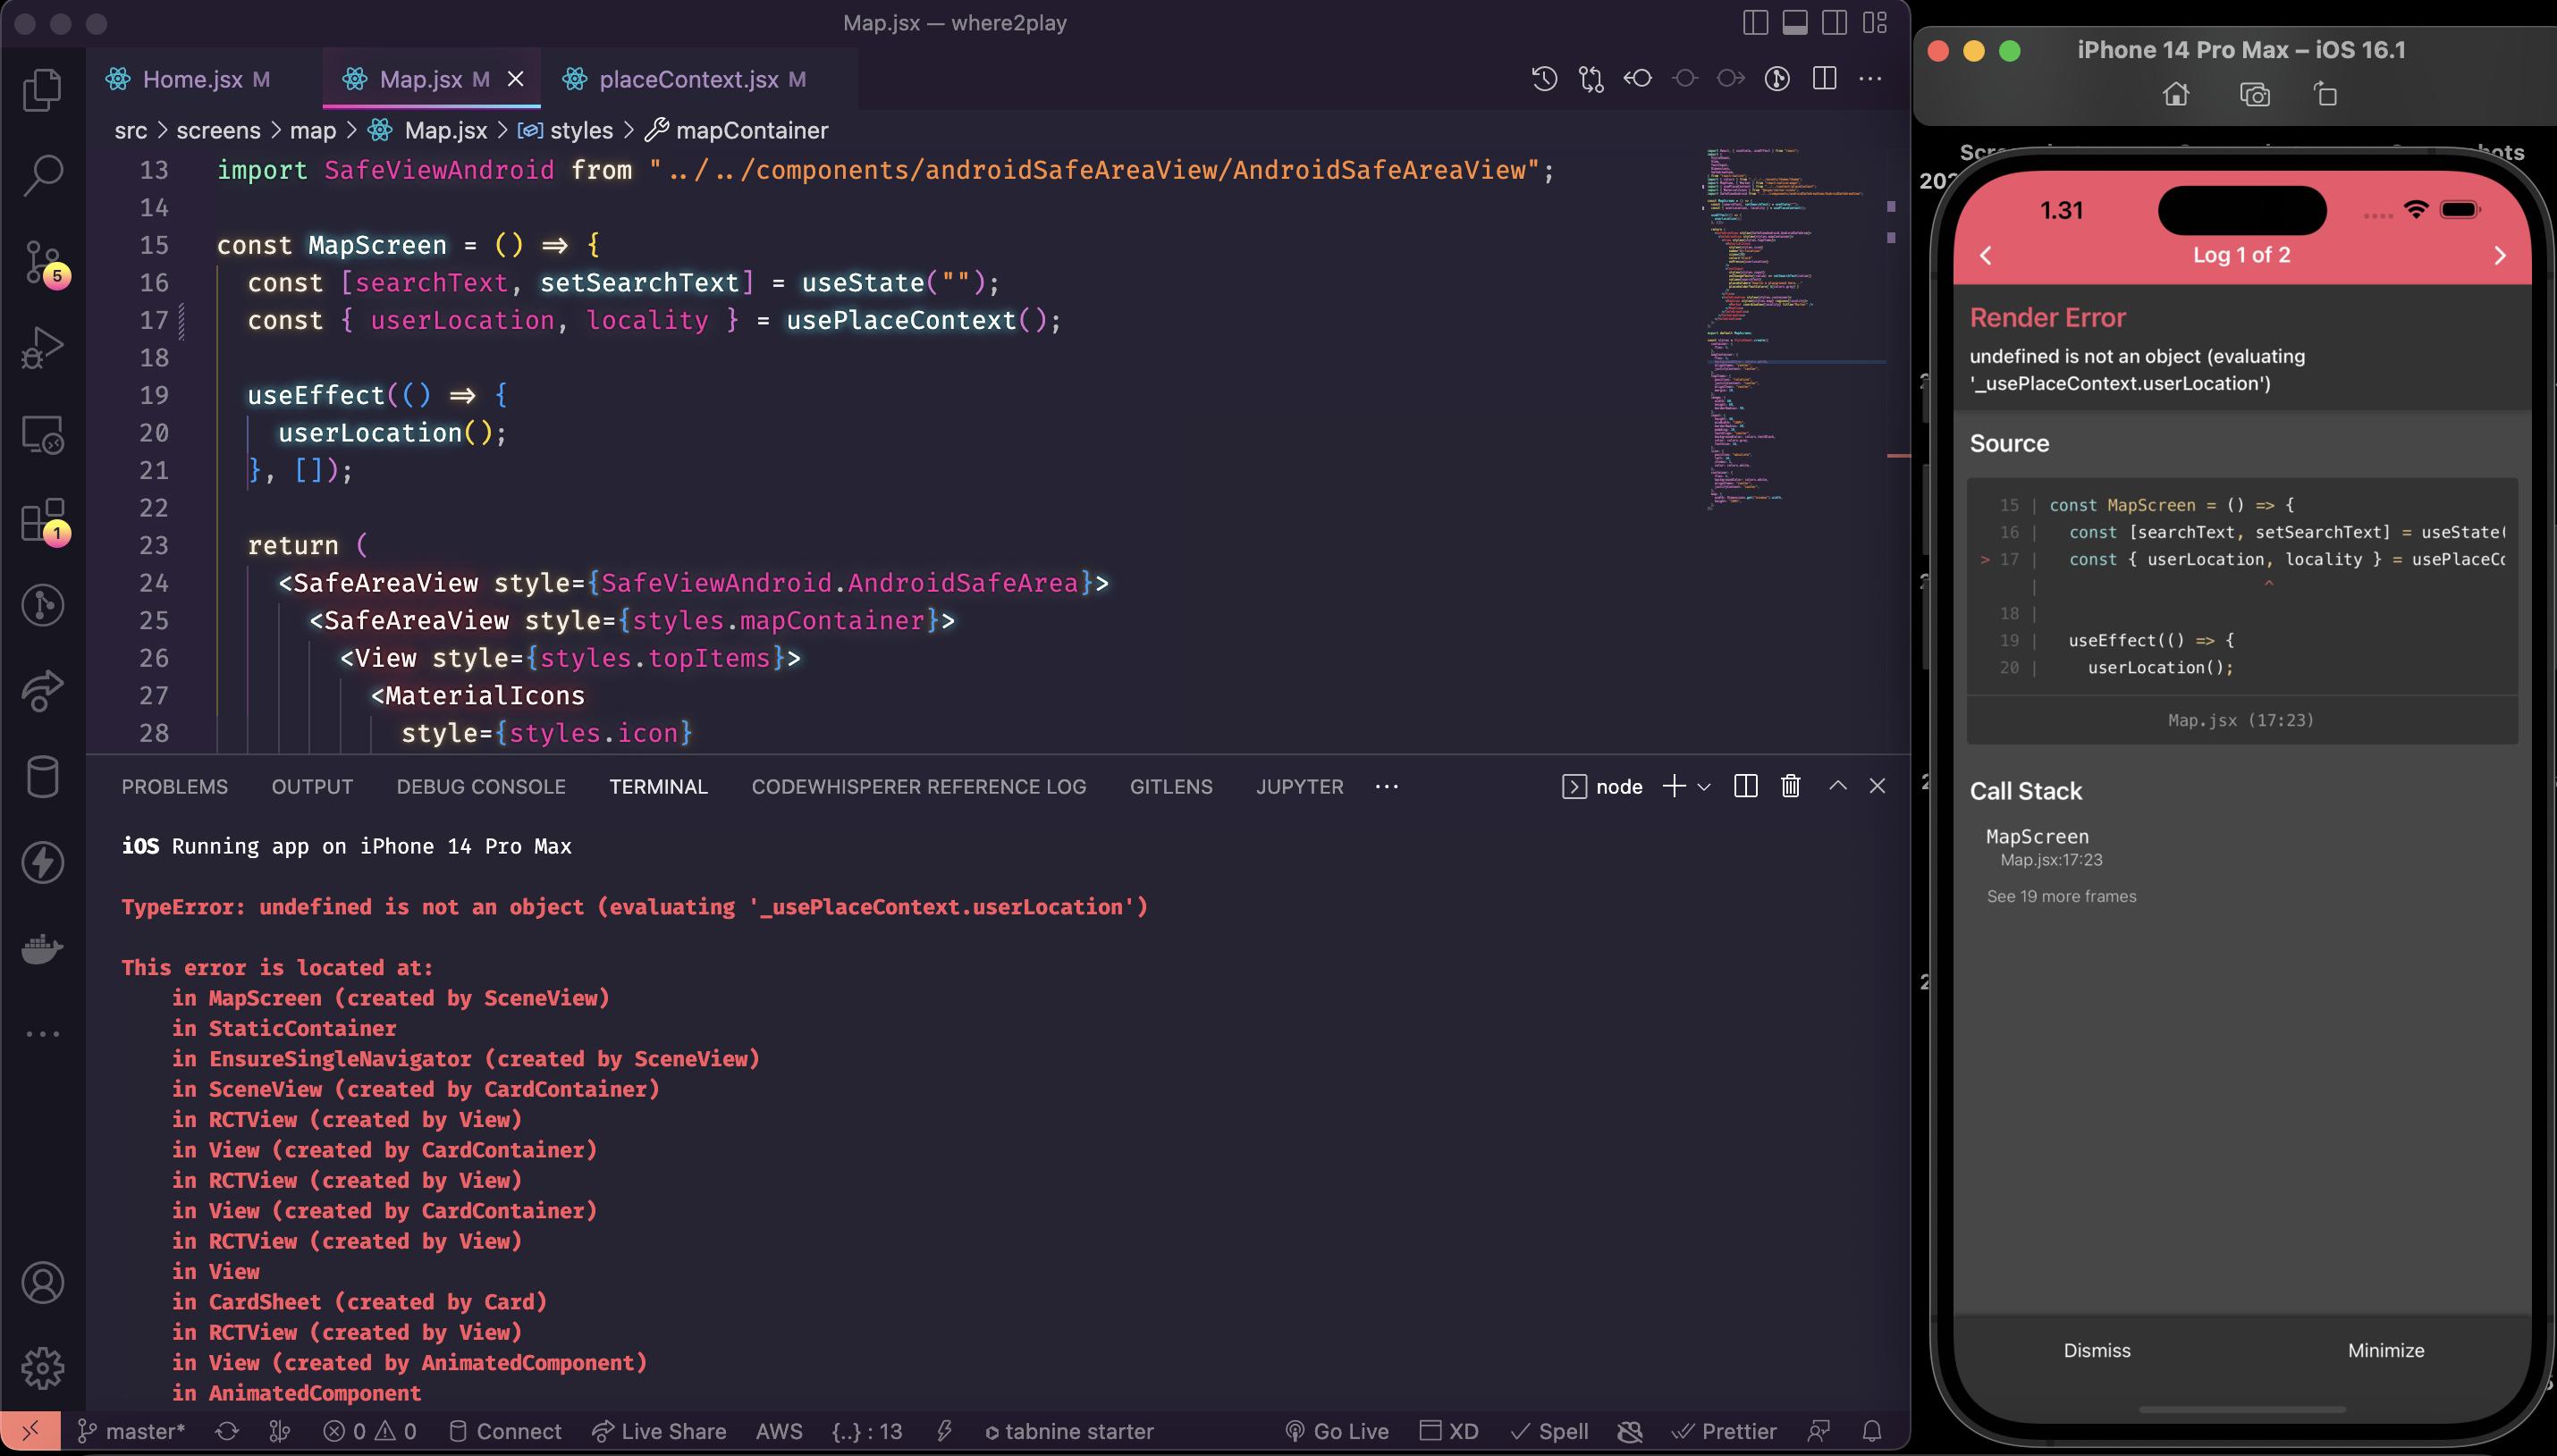The image size is (2557, 1456).
Task: Open GITLENS panel tab
Action: (x=1171, y=787)
